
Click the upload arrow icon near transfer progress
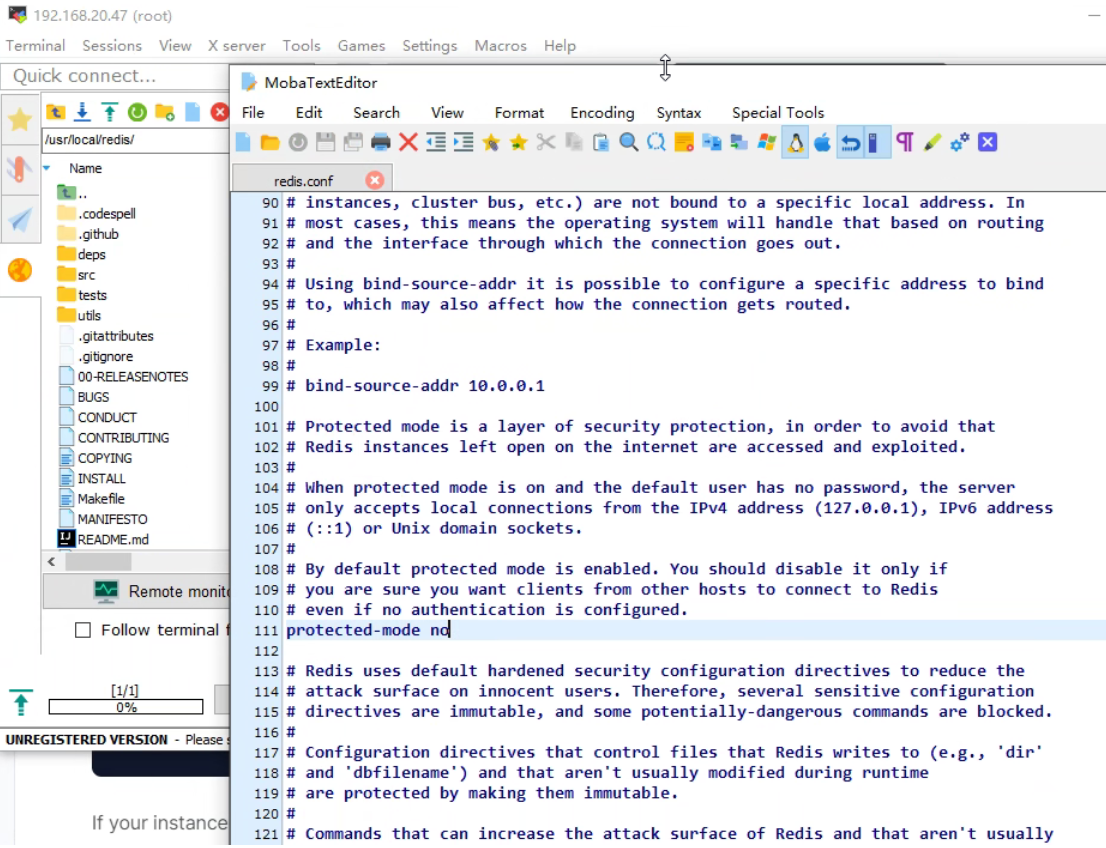(x=21, y=702)
